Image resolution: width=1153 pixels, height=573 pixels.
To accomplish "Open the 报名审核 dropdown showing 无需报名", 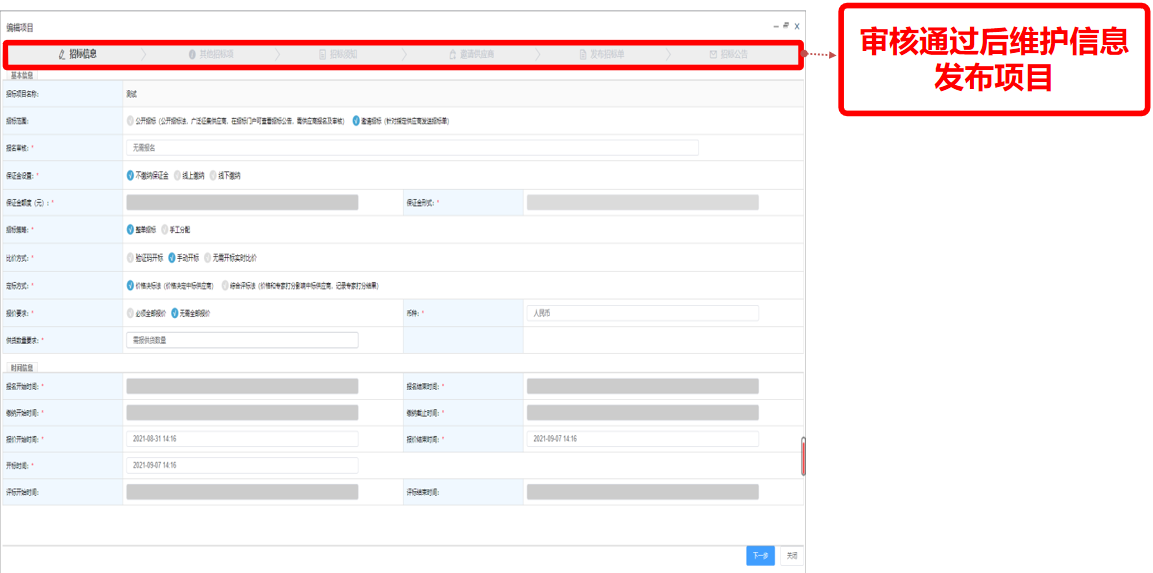I will [x=412, y=147].
